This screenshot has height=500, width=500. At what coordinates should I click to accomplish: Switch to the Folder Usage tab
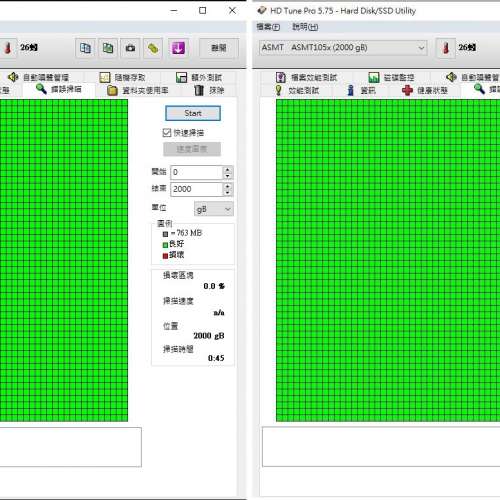point(138,90)
